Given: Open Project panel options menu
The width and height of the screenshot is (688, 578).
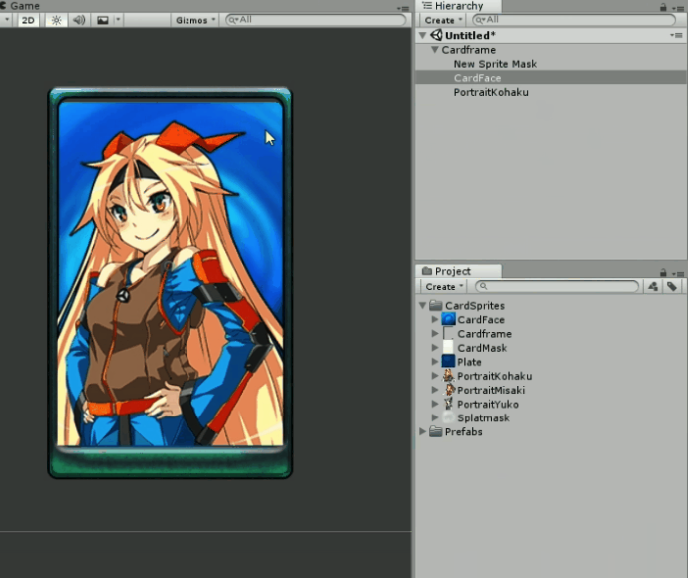Looking at the screenshot, I should [678, 273].
